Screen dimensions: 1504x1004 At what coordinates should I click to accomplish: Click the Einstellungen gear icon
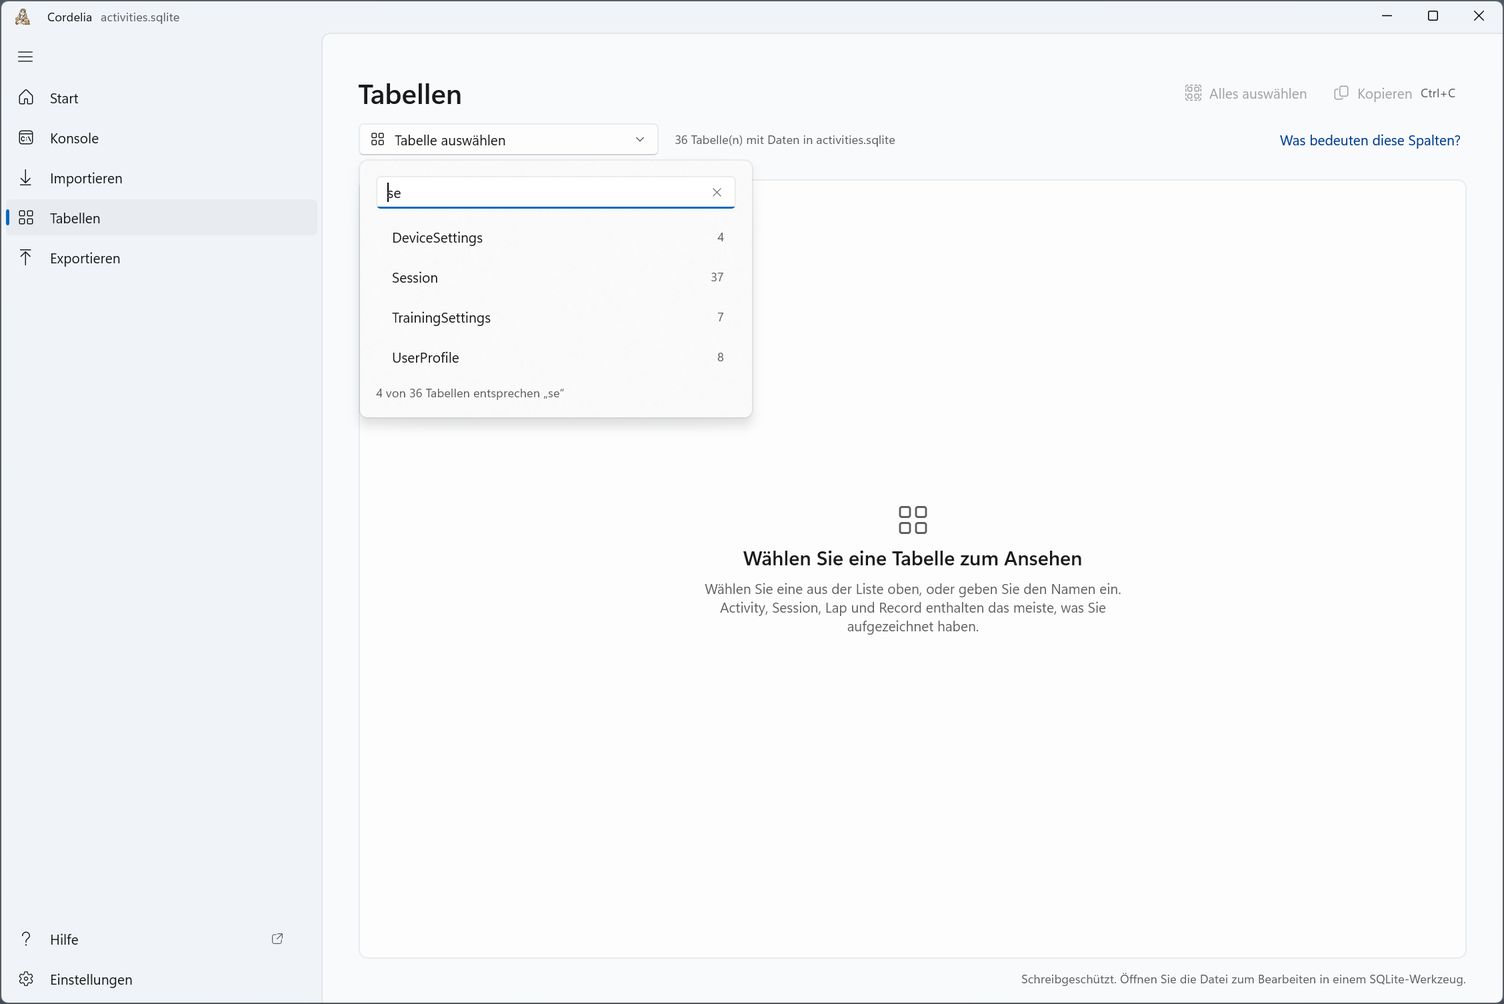point(26,979)
